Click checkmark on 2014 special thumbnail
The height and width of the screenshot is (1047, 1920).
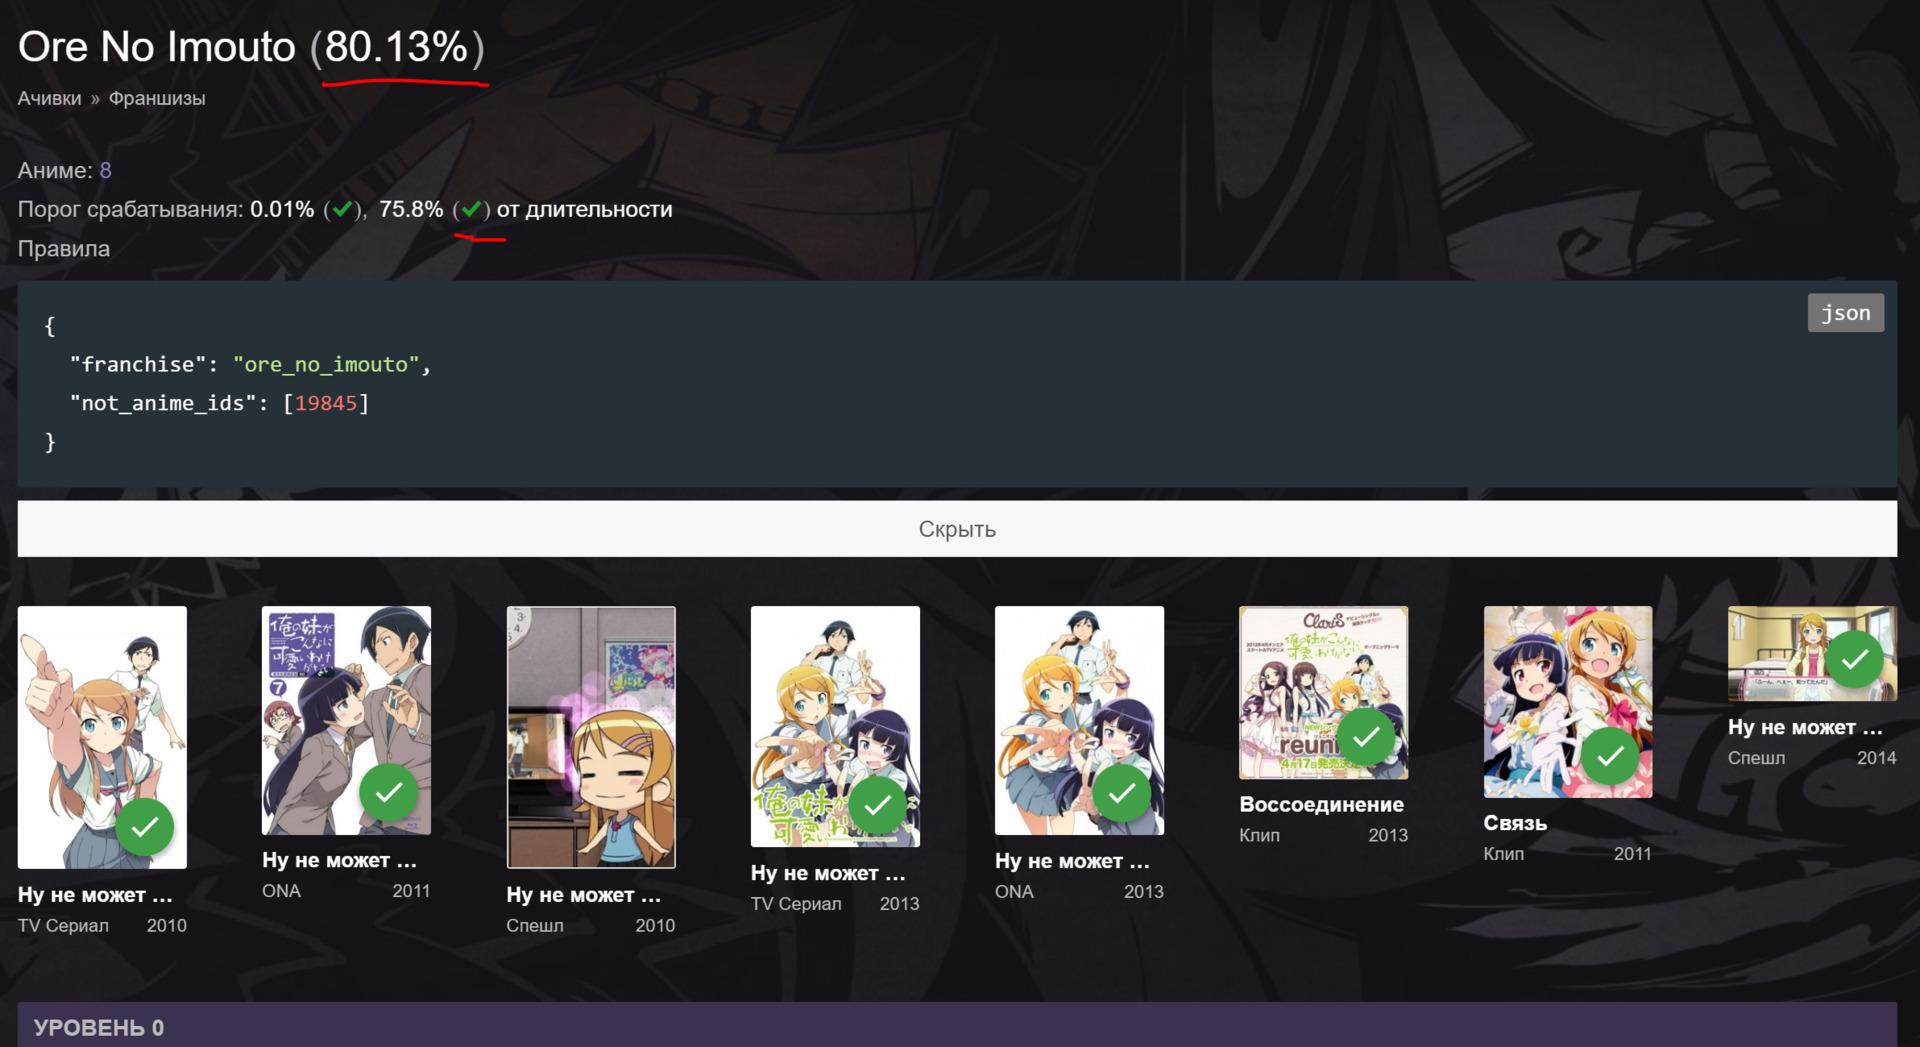pyautogui.click(x=1855, y=659)
